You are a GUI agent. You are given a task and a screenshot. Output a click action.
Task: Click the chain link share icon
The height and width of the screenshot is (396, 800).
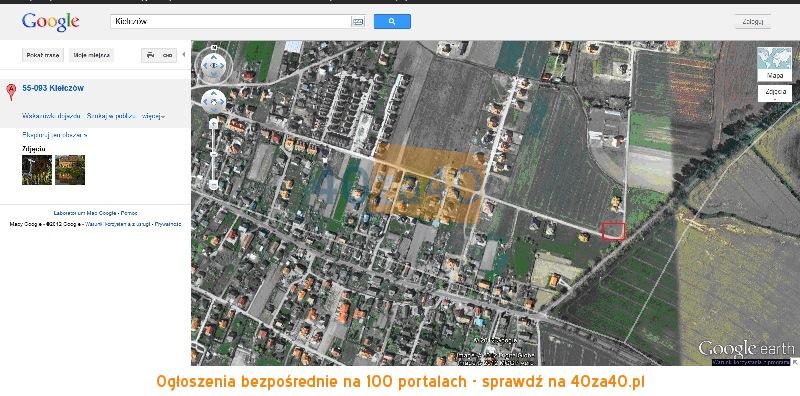pos(167,55)
